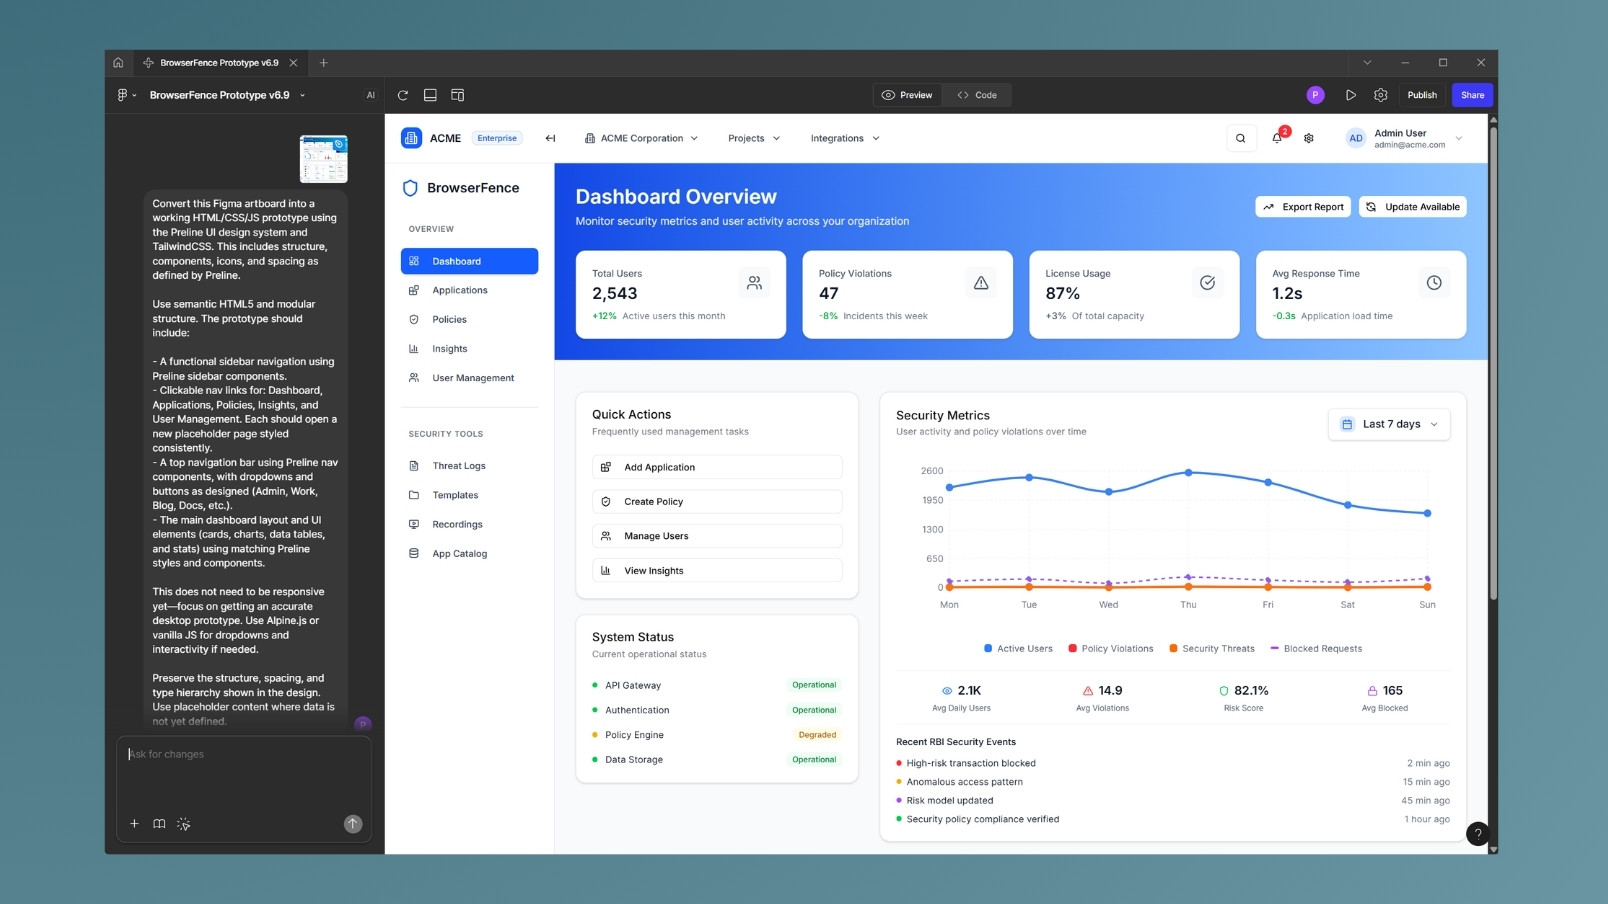
Task: Open the dashboard search icon
Action: (x=1240, y=138)
